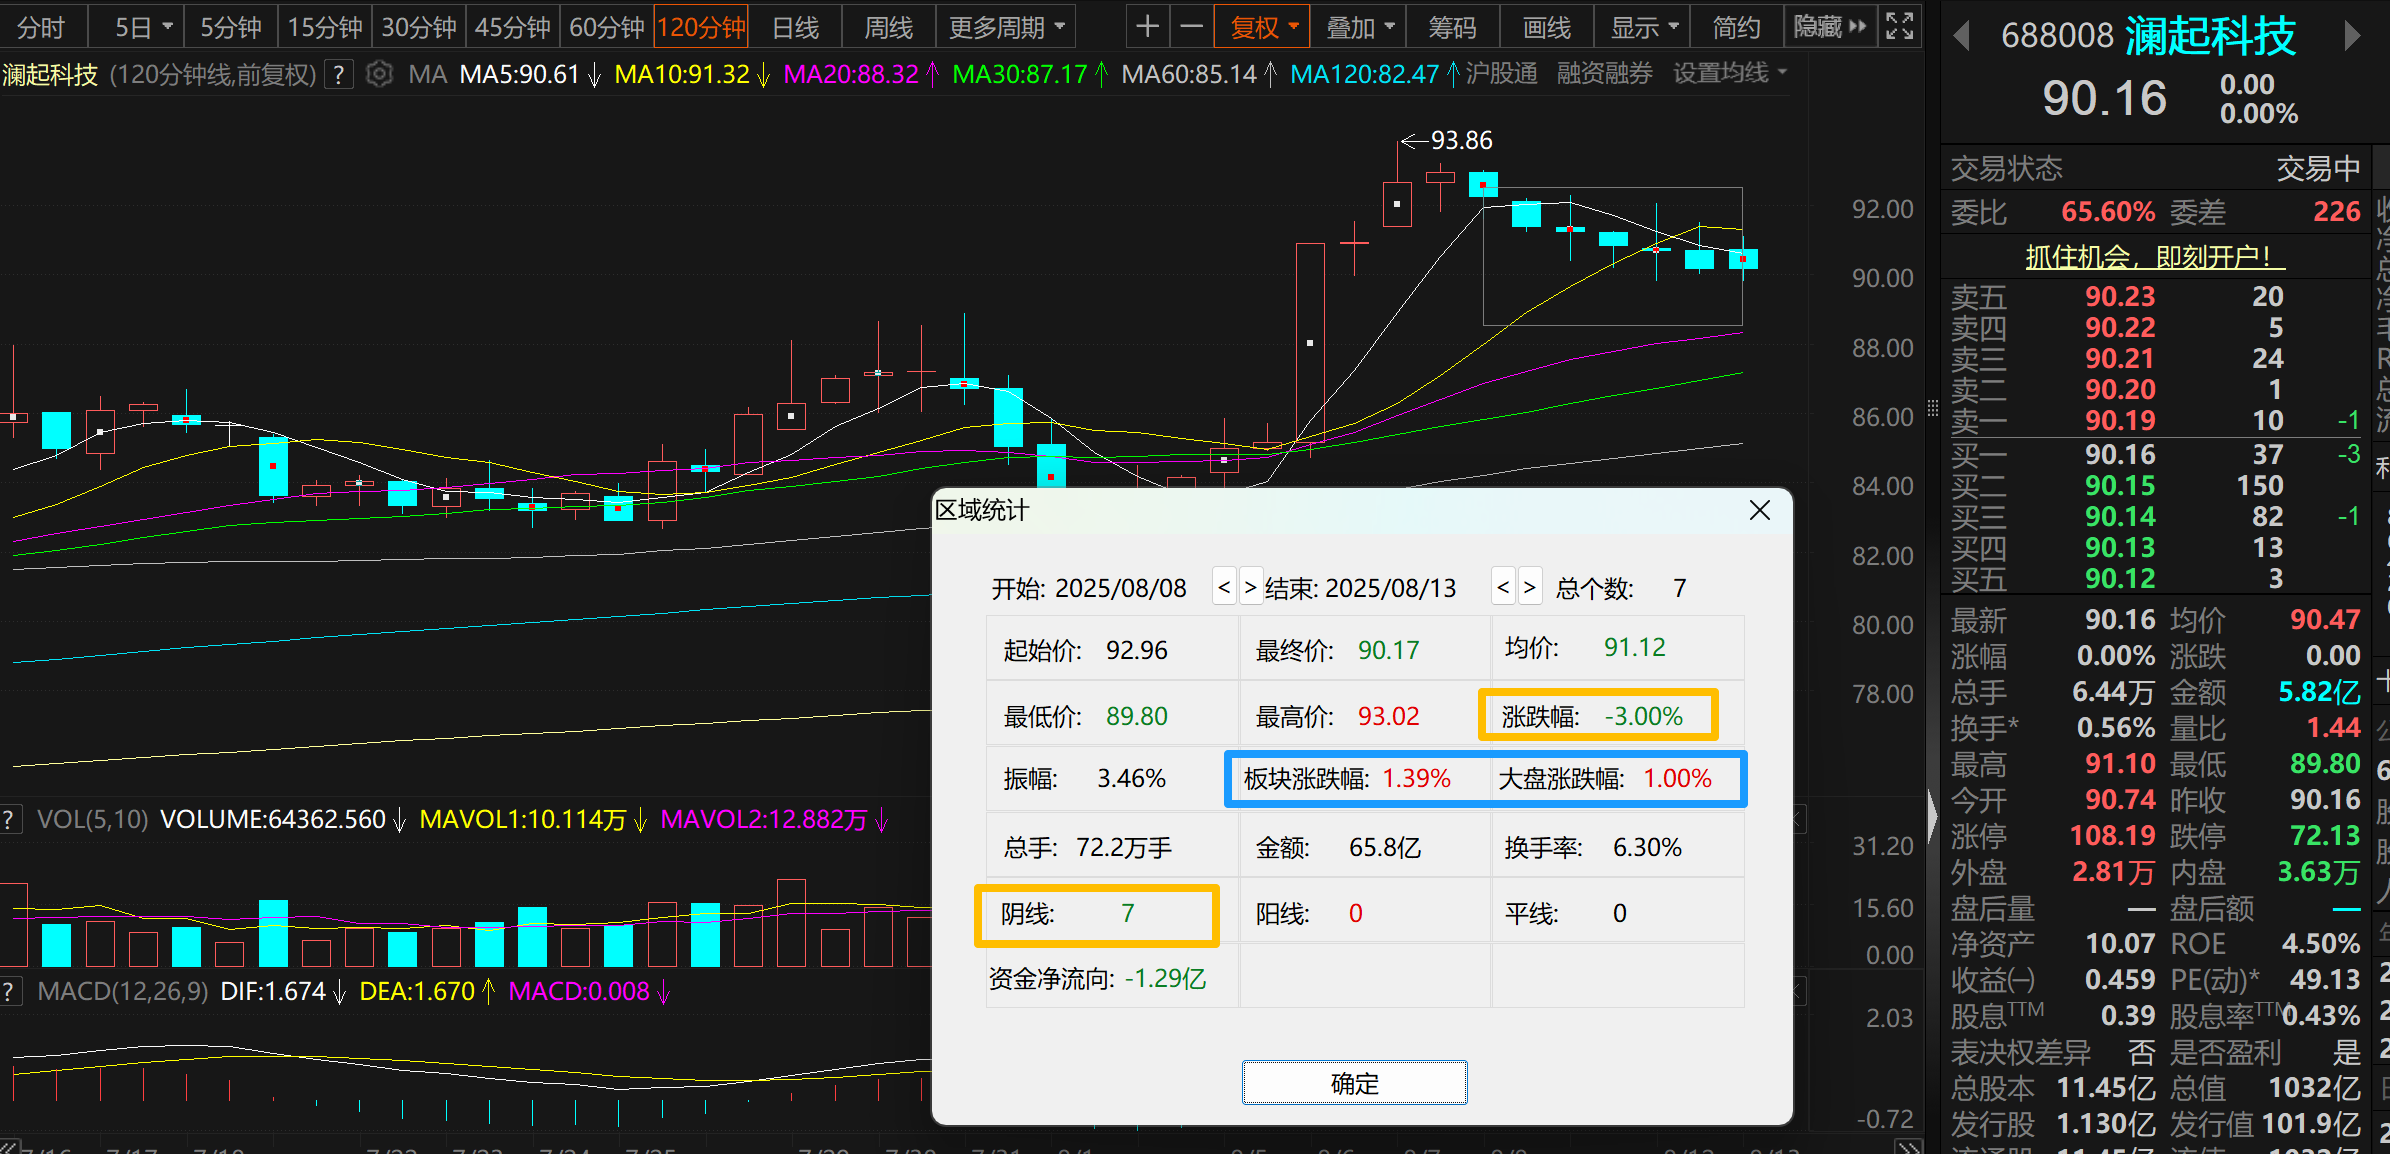Viewport: 2390px width, 1154px height.
Task: Switch to 日线 daily tab
Action: (x=795, y=27)
